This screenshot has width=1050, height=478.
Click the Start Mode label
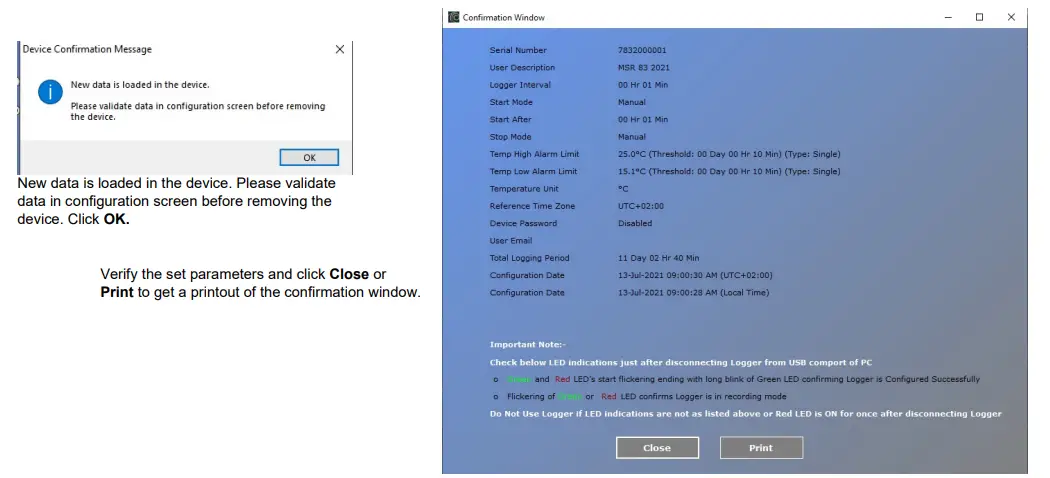(x=511, y=102)
